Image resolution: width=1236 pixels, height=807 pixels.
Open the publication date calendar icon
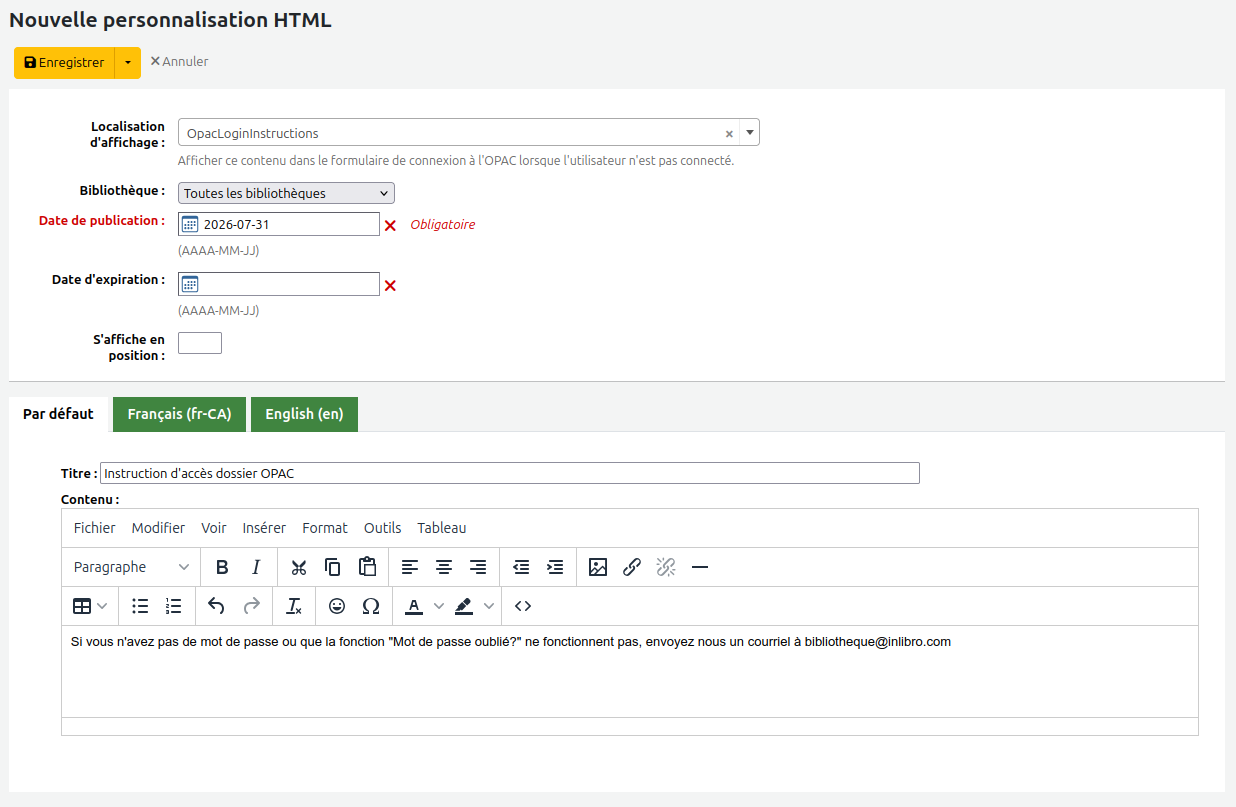click(190, 224)
